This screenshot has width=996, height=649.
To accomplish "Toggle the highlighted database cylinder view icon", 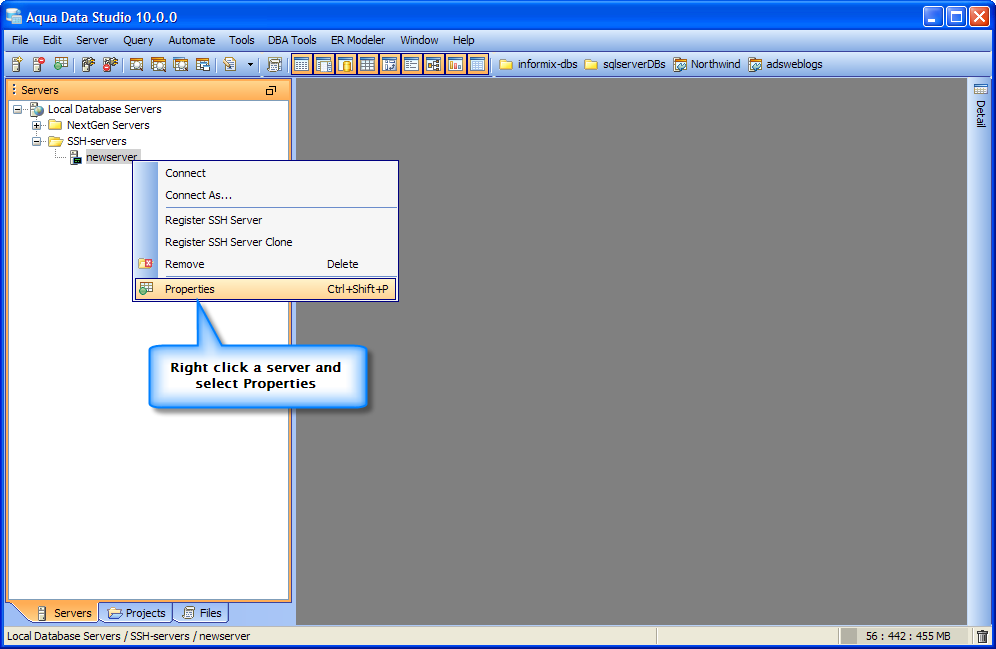I will coord(346,64).
